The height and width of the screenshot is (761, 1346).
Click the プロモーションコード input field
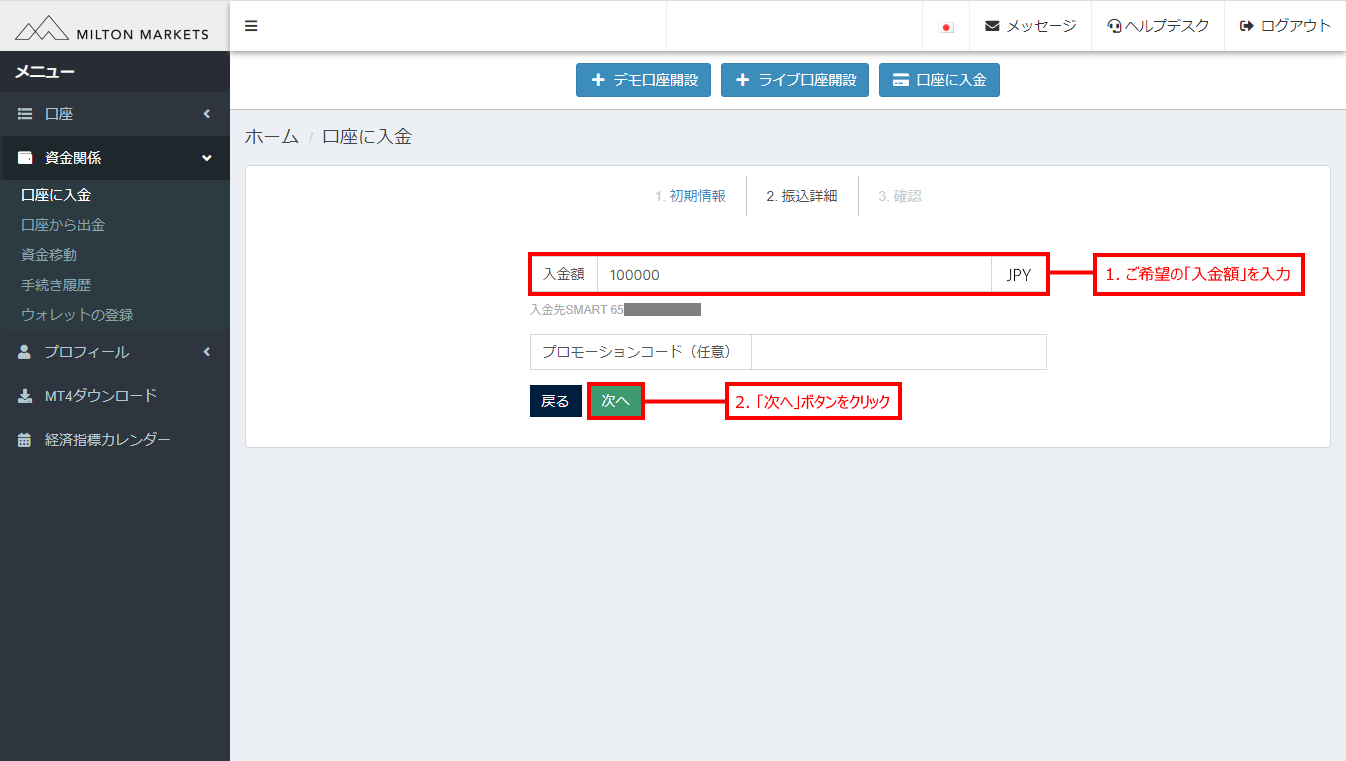pos(898,351)
